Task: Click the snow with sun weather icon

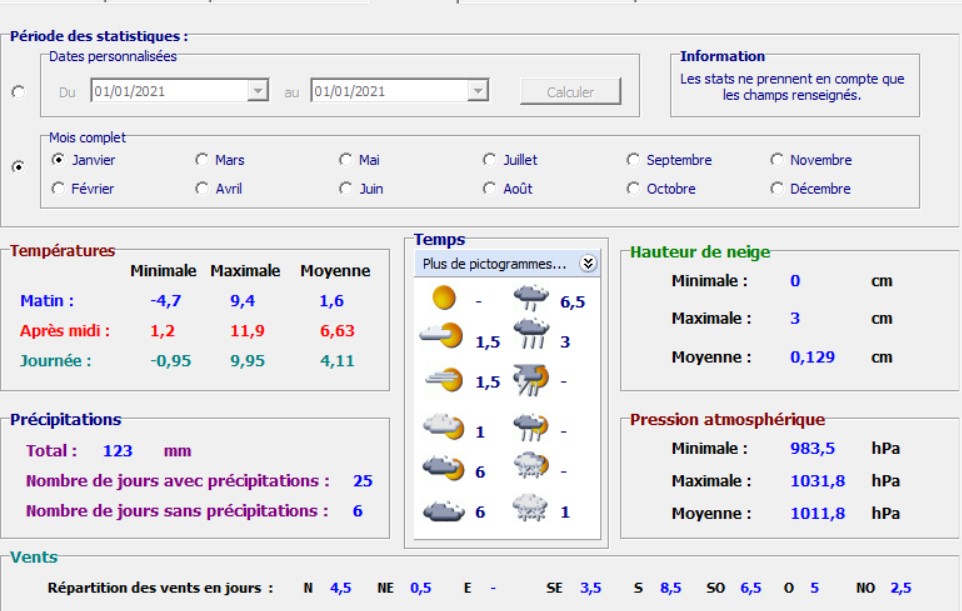Action: pyautogui.click(x=529, y=468)
